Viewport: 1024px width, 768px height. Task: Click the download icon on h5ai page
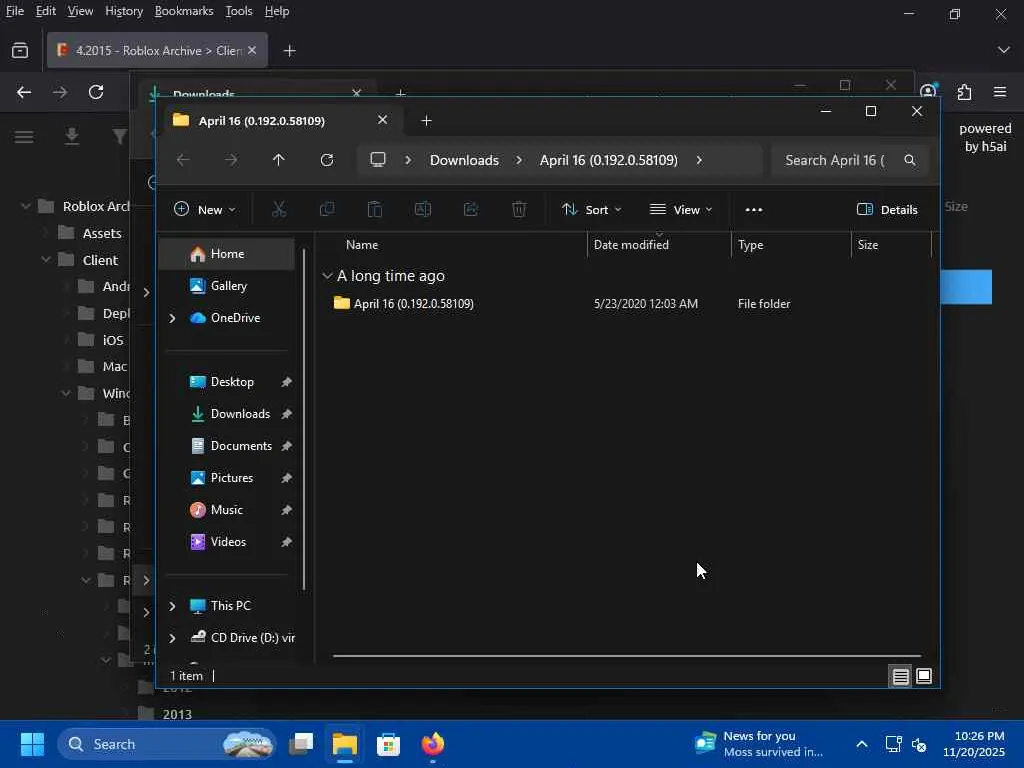[x=72, y=136]
